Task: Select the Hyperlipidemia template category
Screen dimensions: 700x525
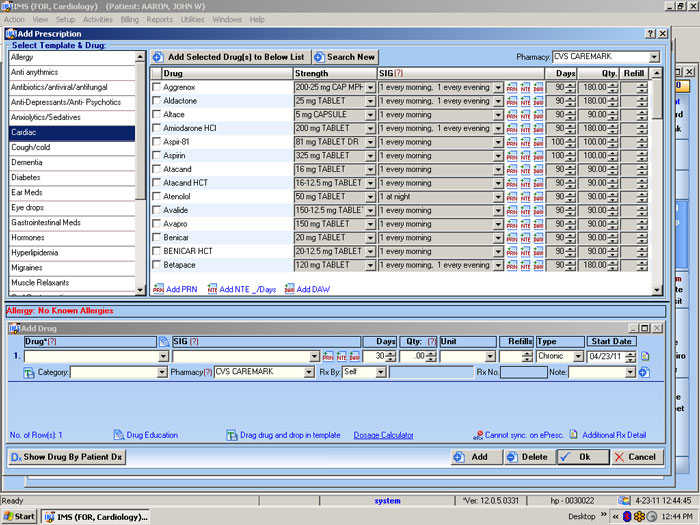Action: point(72,253)
